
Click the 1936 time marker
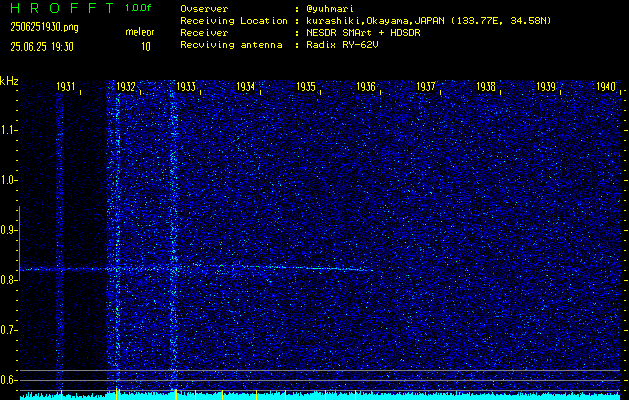coord(366,87)
